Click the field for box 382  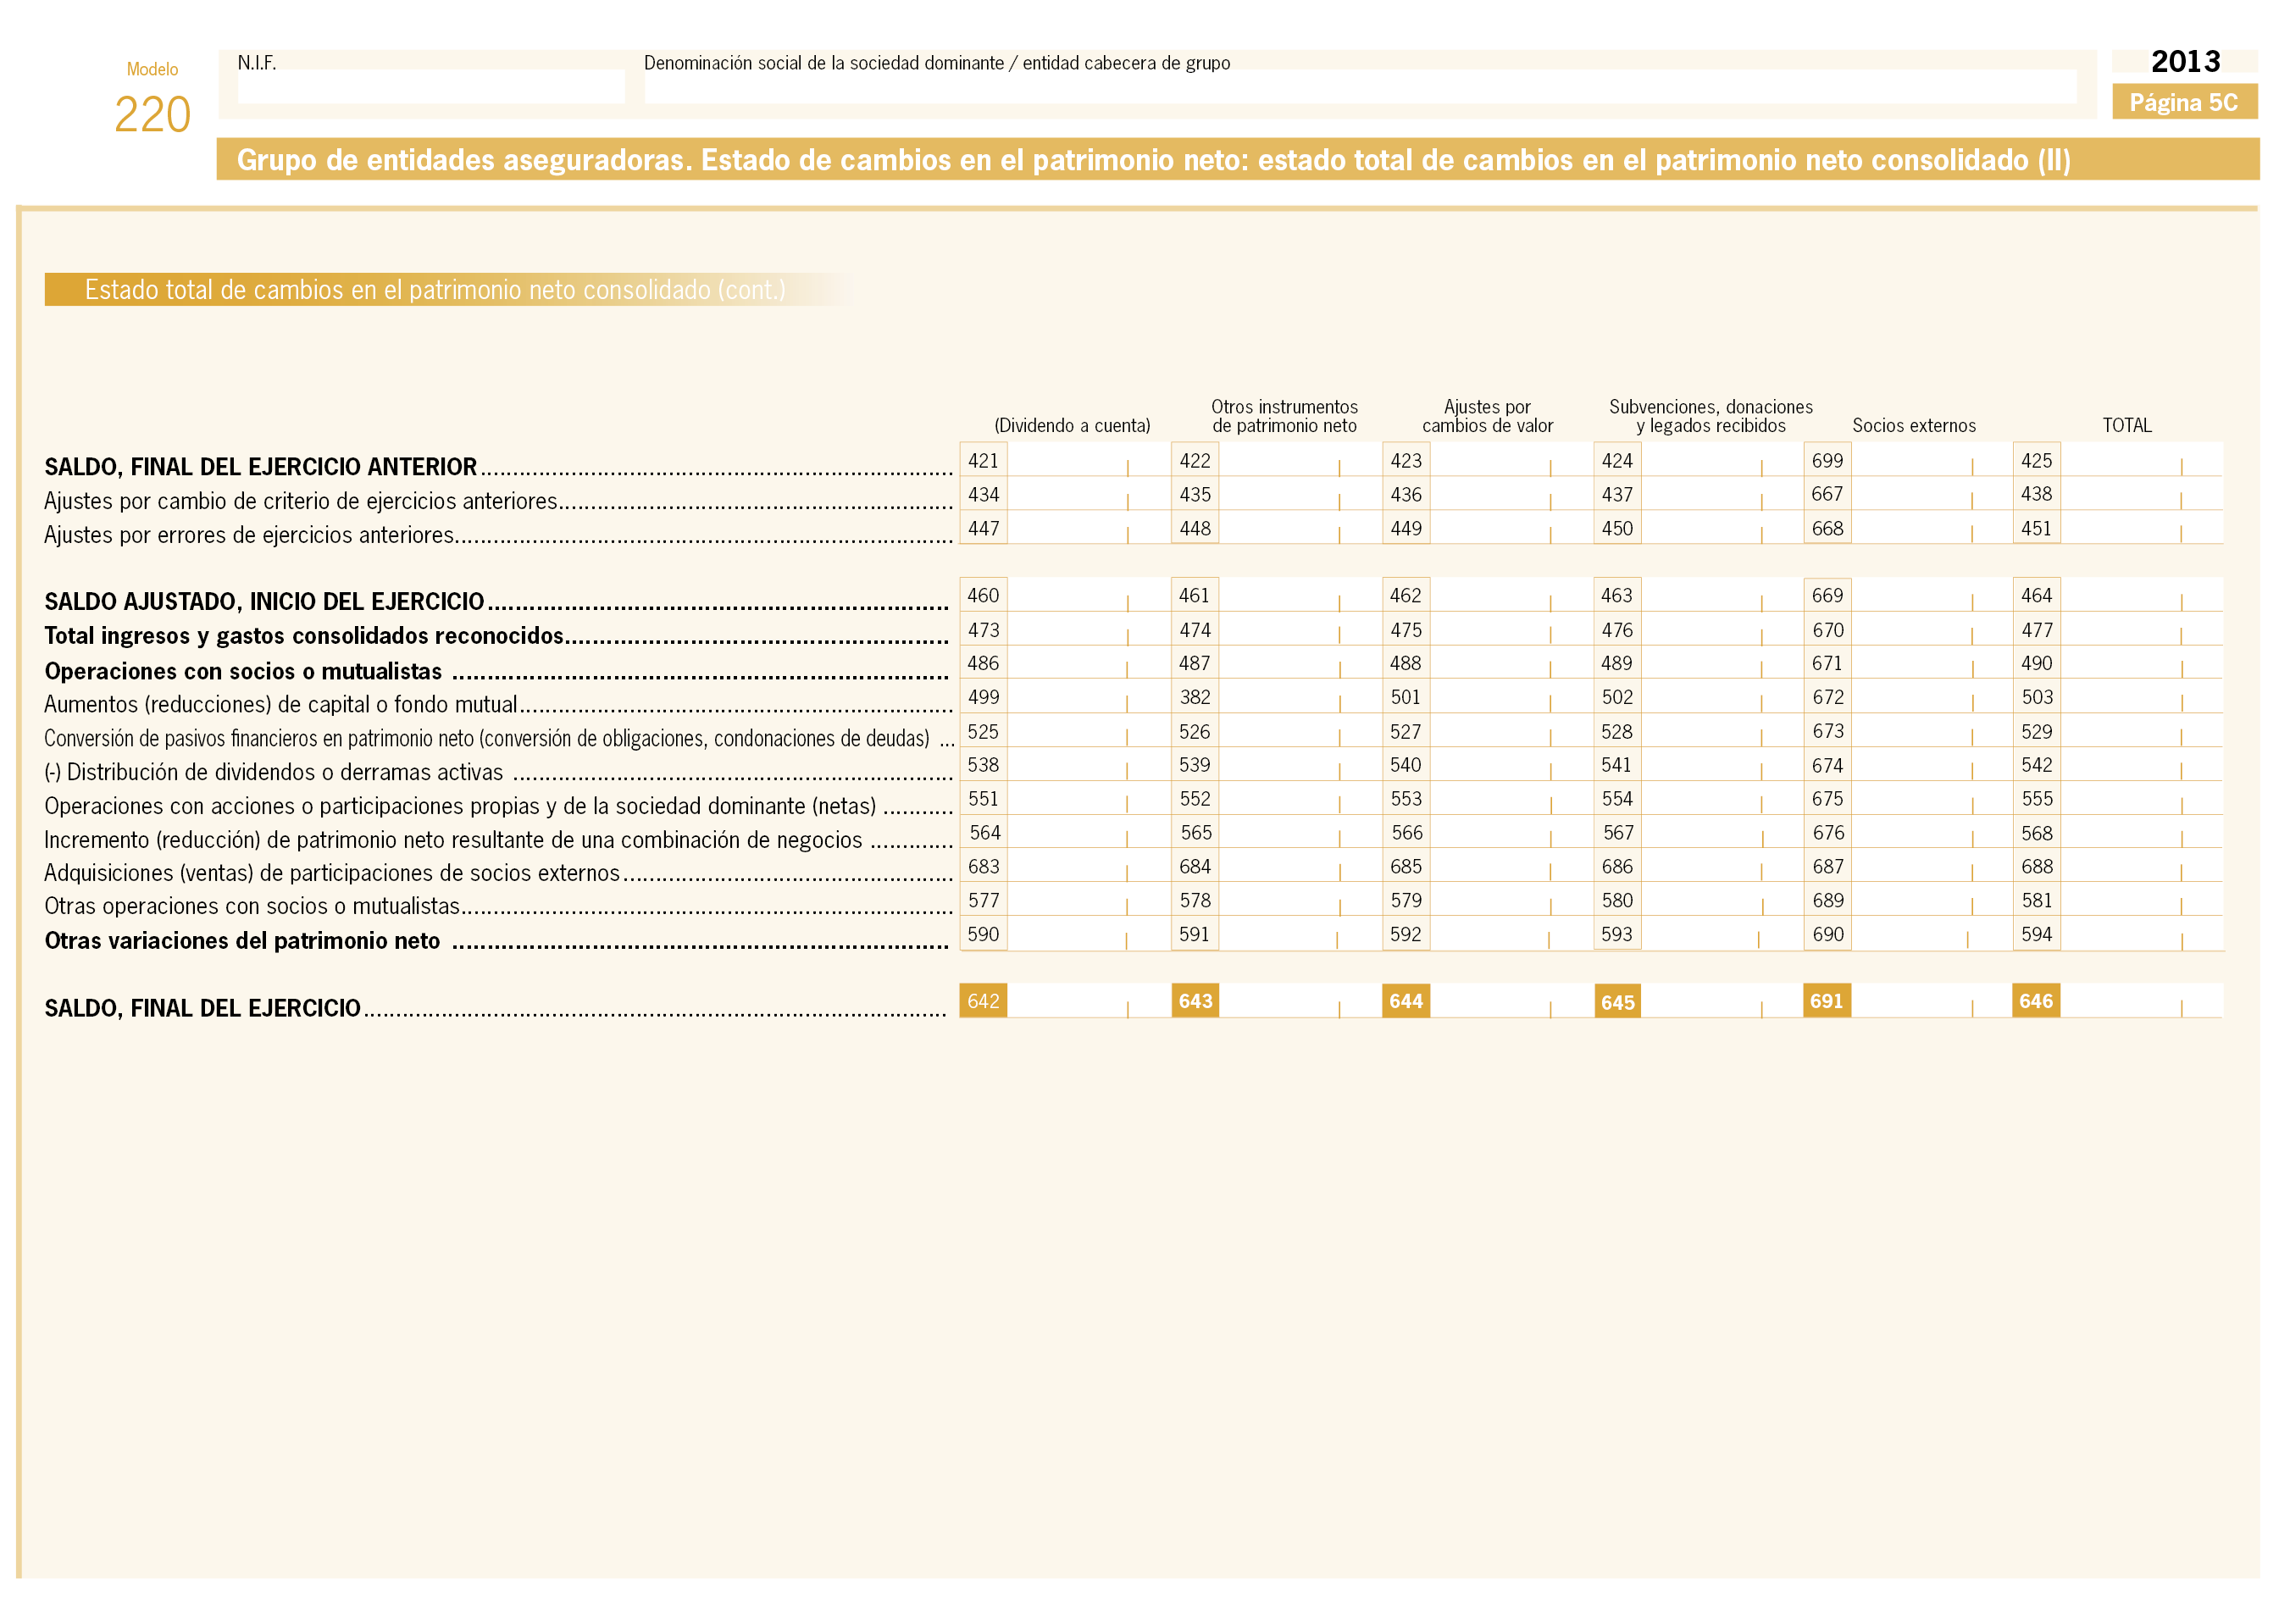point(1300,697)
